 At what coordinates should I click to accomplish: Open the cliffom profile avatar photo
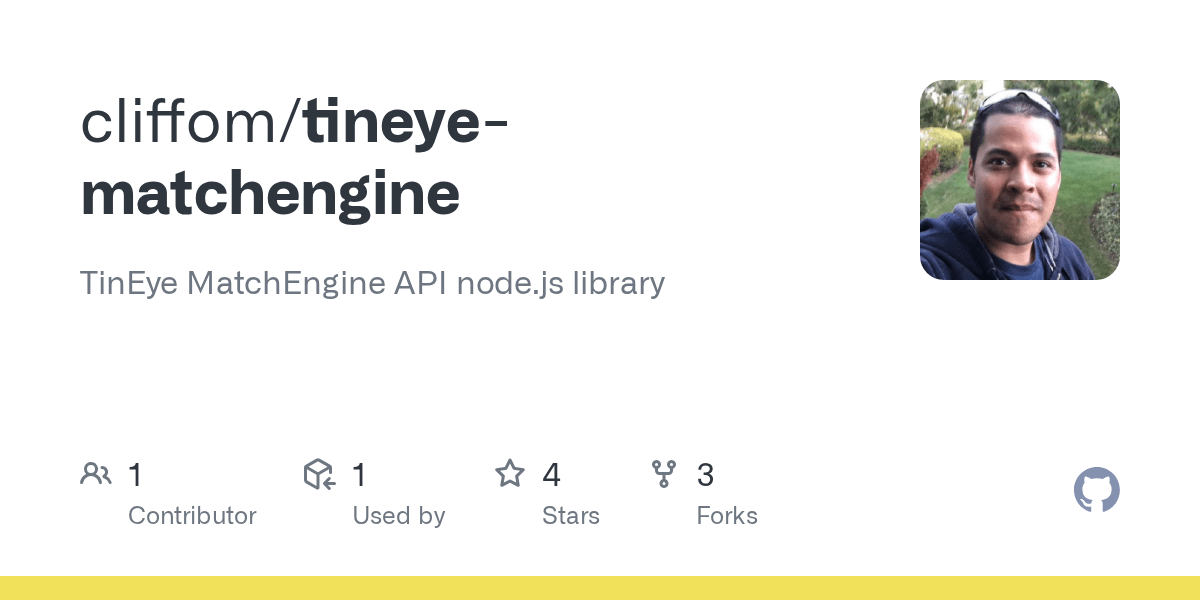click(1019, 180)
